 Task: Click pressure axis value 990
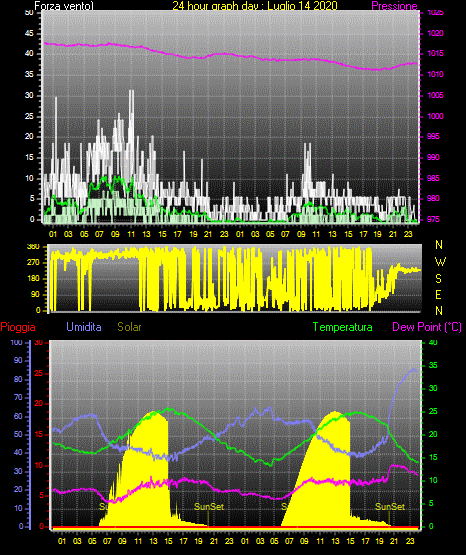[433, 157]
